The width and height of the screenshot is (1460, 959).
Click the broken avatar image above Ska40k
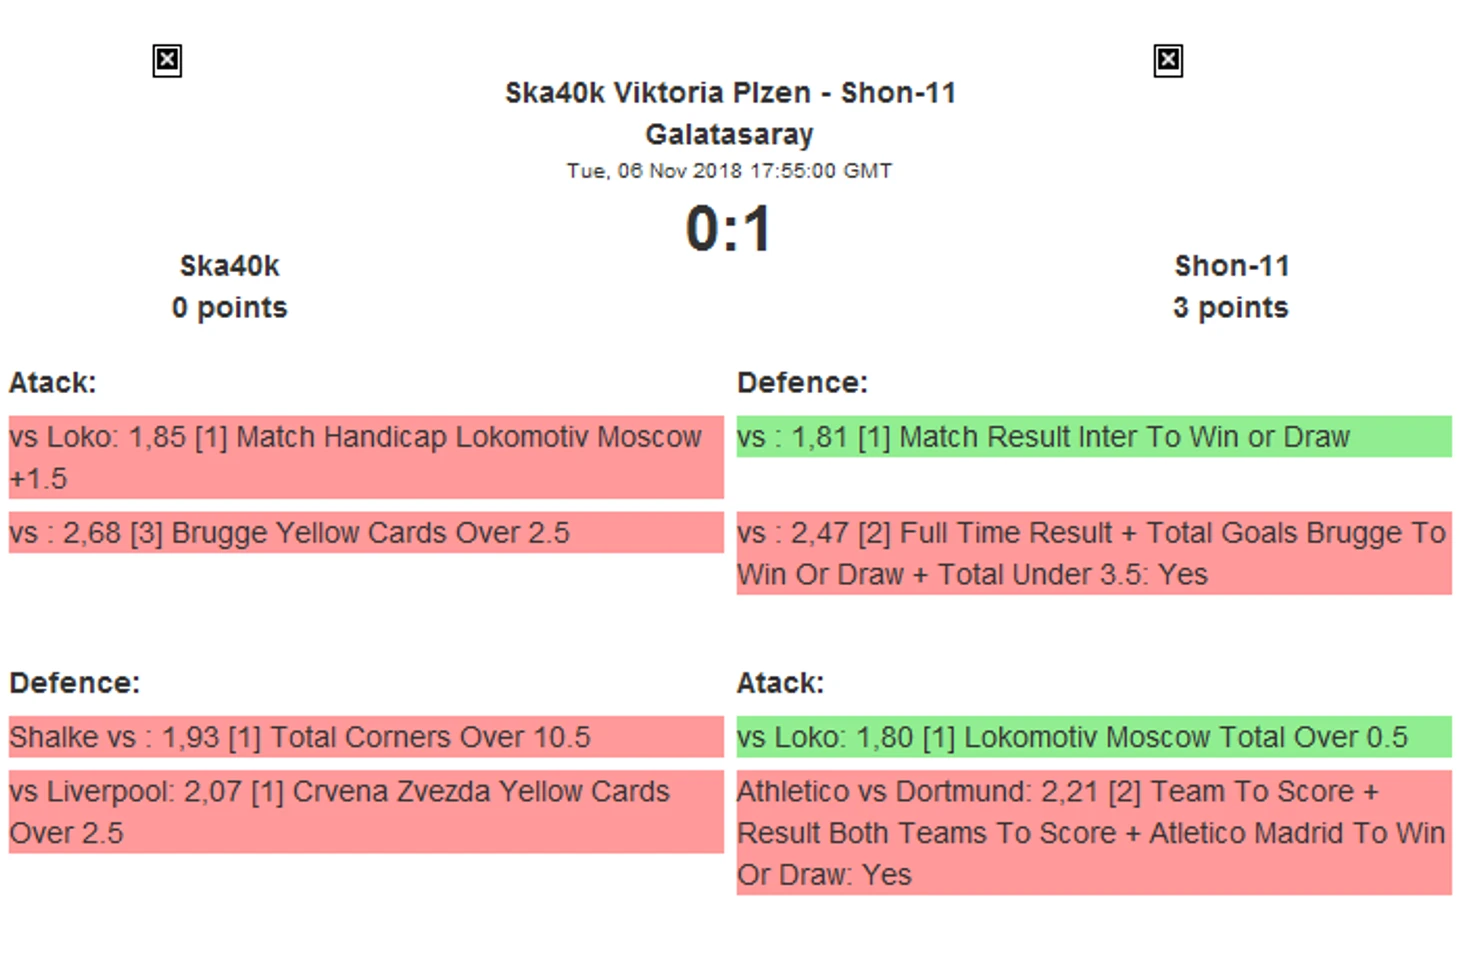(x=167, y=61)
